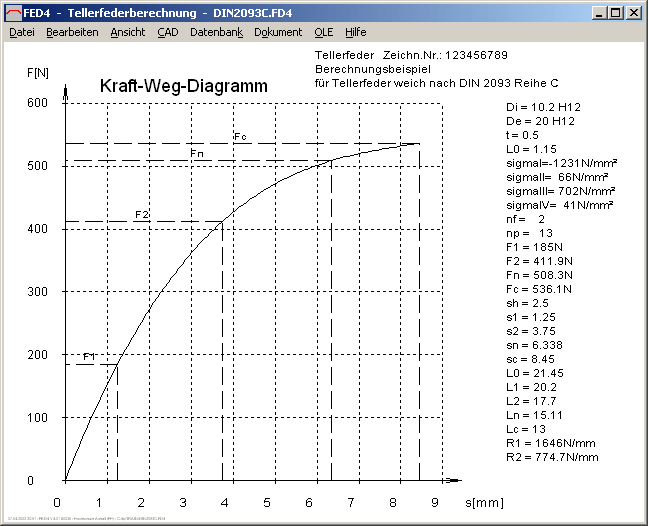Minimize the FED4 window
648x526 pixels.
pos(598,13)
